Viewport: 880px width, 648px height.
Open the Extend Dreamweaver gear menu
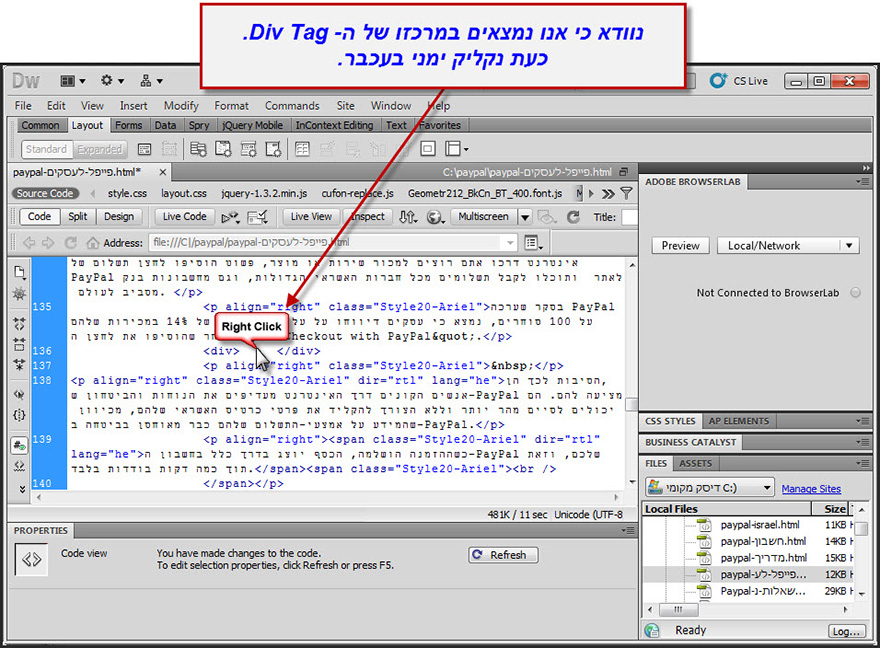[111, 81]
